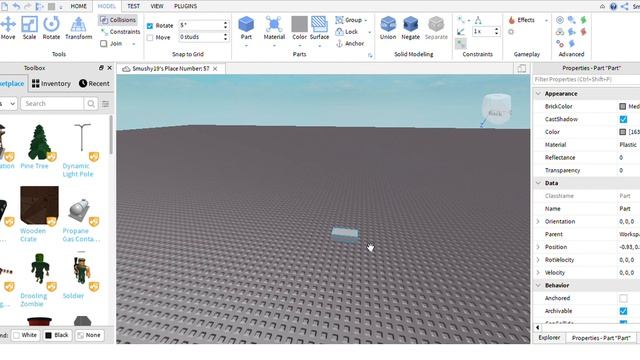Open Toolbox filter options icon
Viewport: 640px width, 360px height.
pyautogui.click(x=106, y=104)
